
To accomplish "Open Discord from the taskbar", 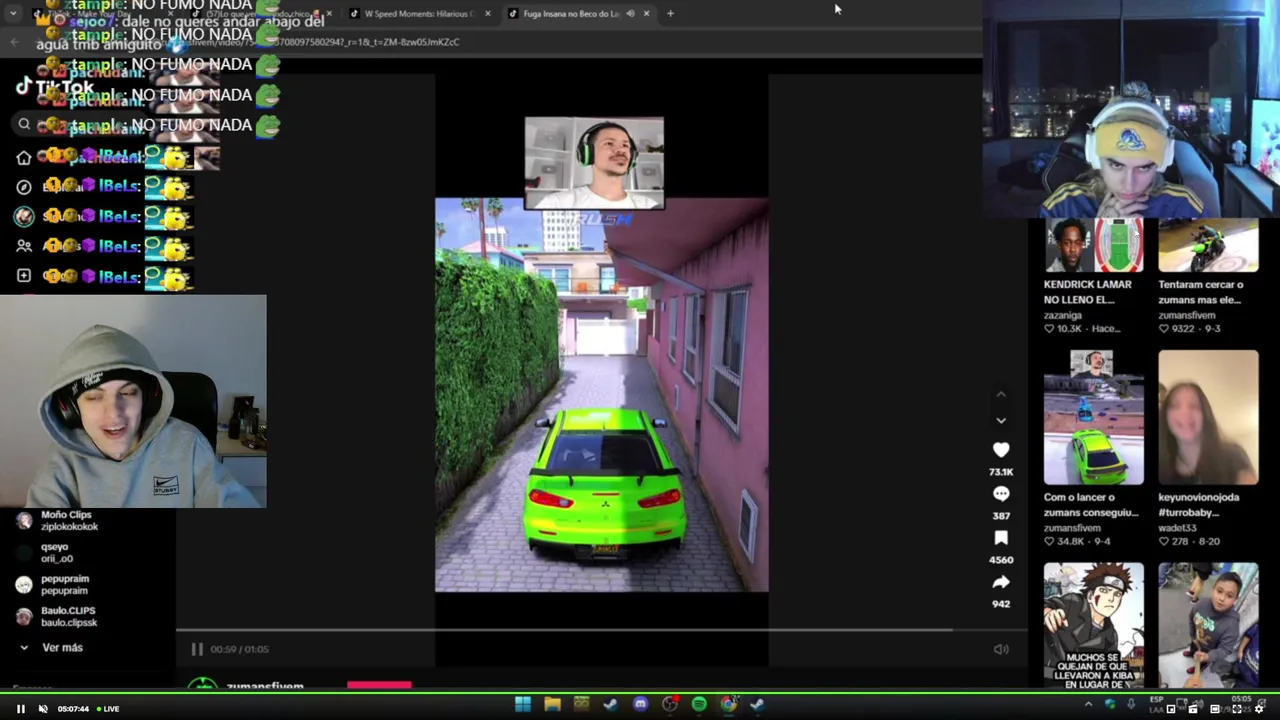I will [640, 705].
